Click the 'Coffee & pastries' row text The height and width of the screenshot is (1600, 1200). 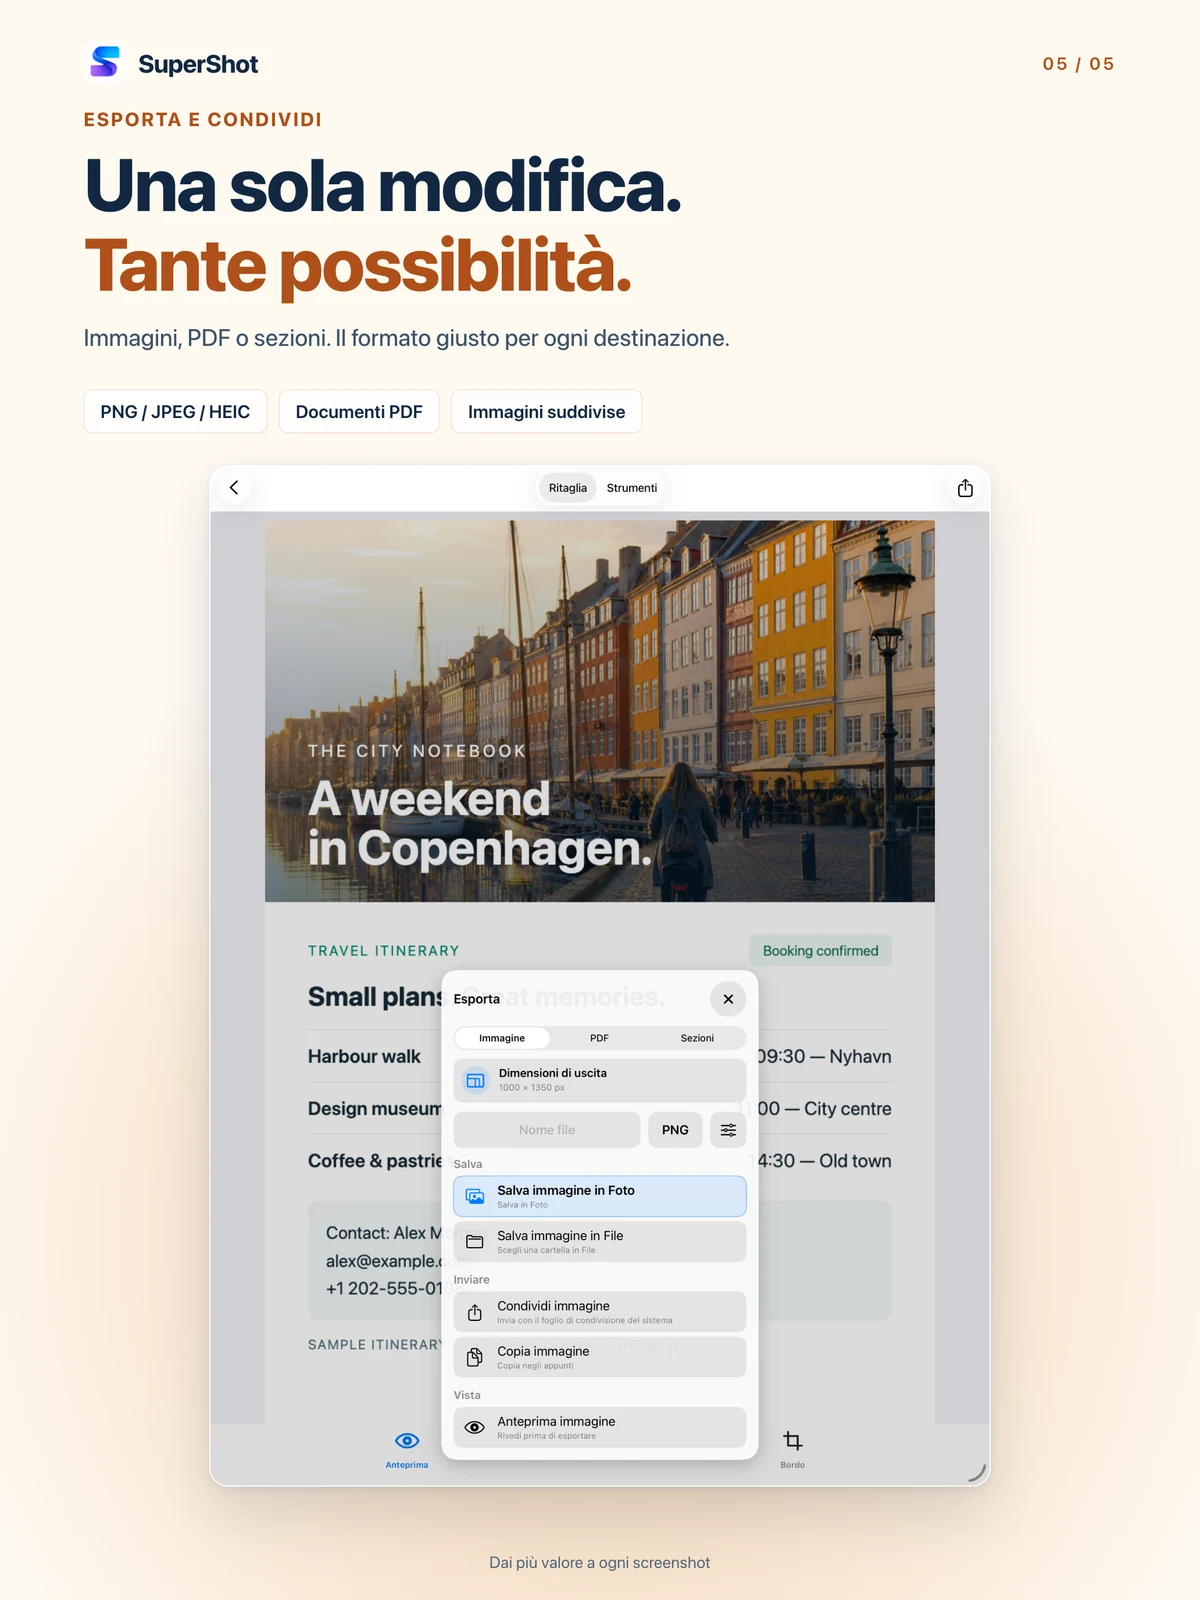point(375,1161)
